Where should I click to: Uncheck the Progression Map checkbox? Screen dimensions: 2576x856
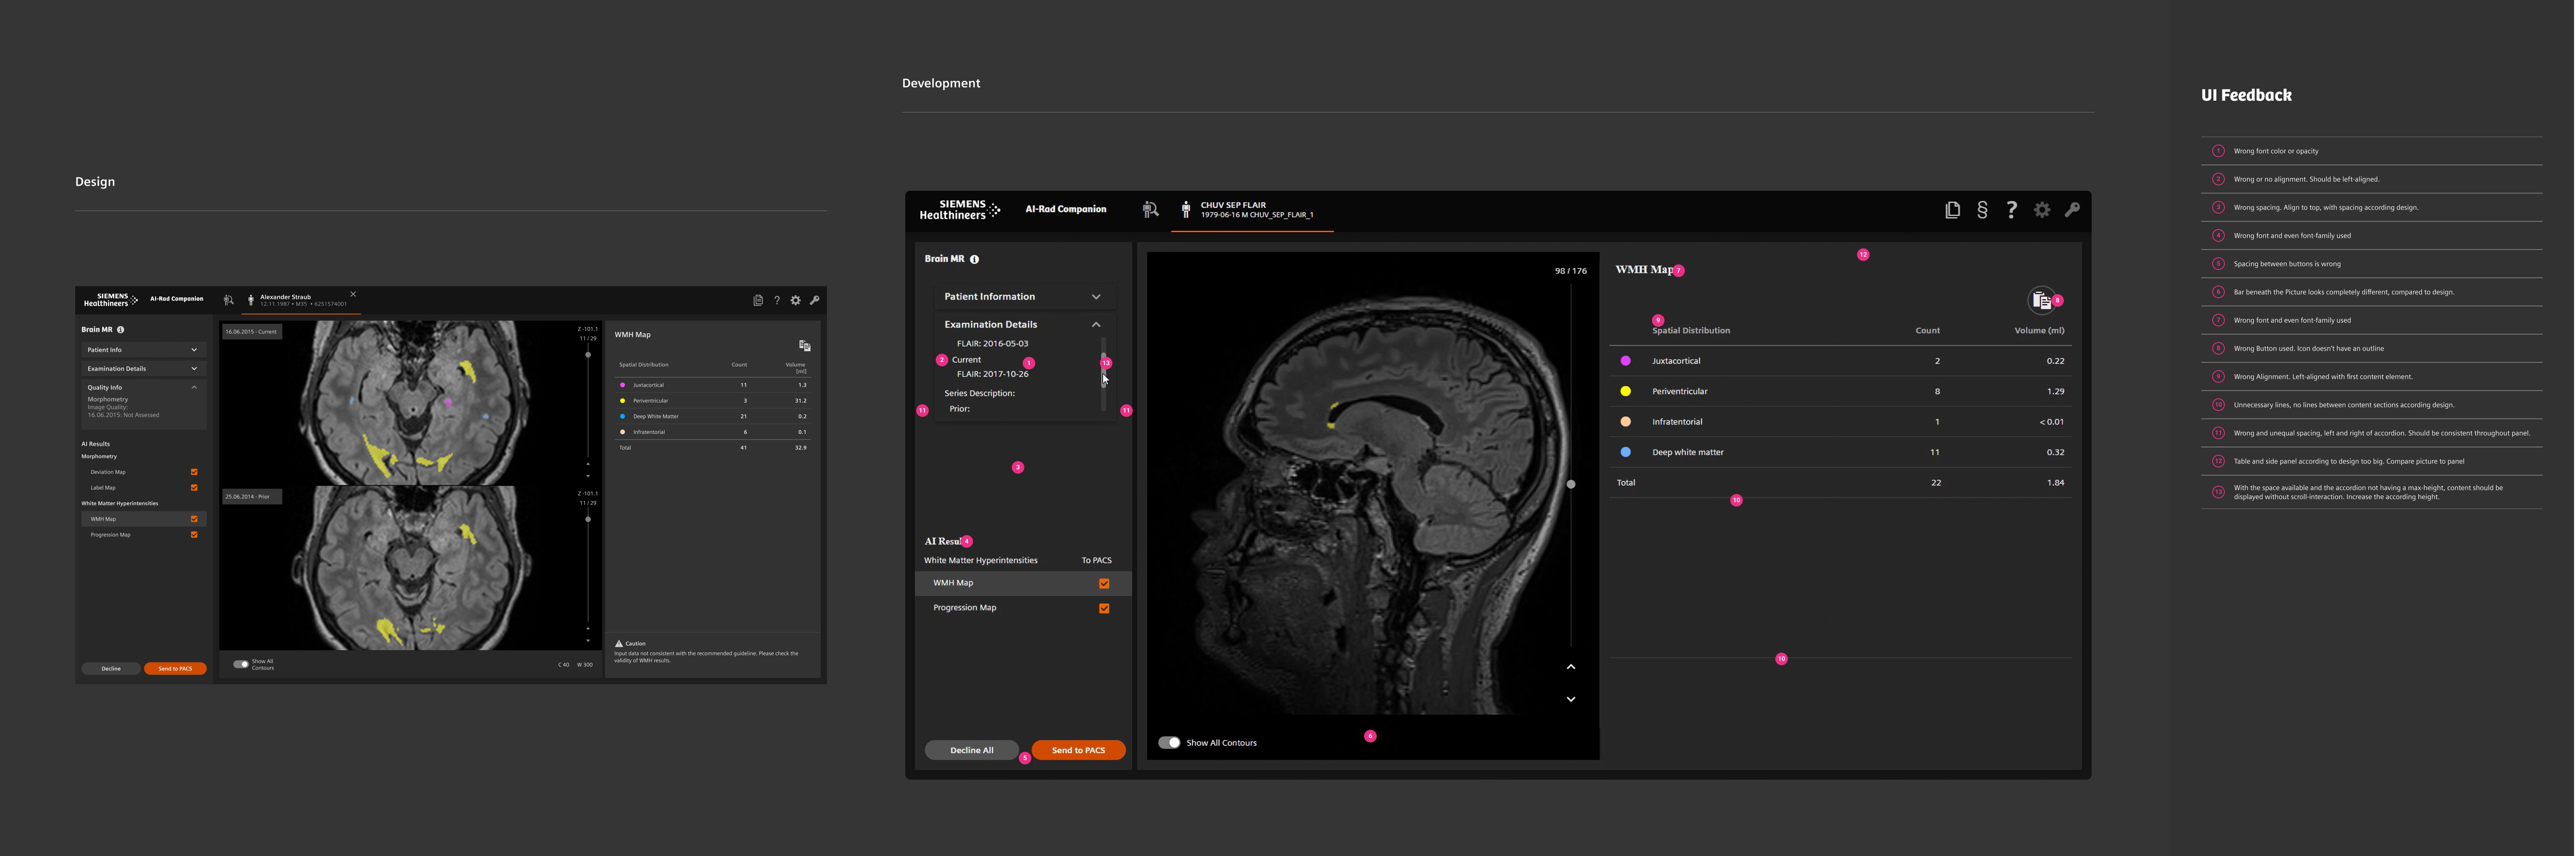1104,608
